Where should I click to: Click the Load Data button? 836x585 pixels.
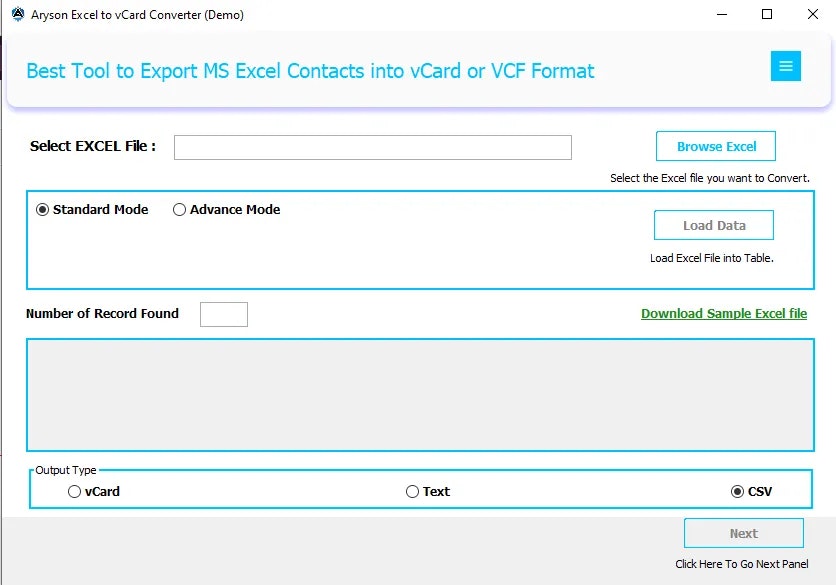713,225
